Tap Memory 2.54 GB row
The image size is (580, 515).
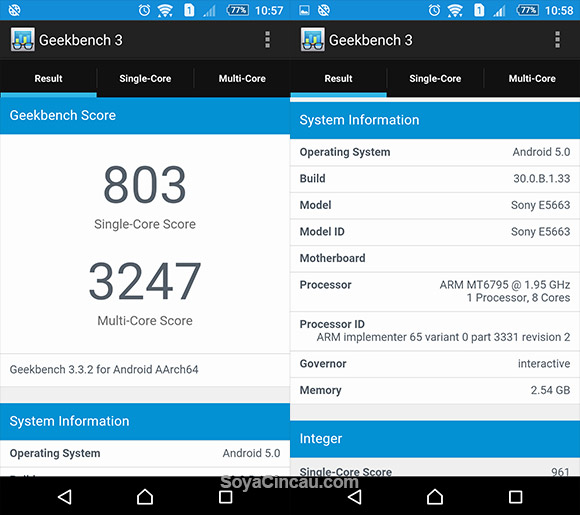(x=435, y=391)
